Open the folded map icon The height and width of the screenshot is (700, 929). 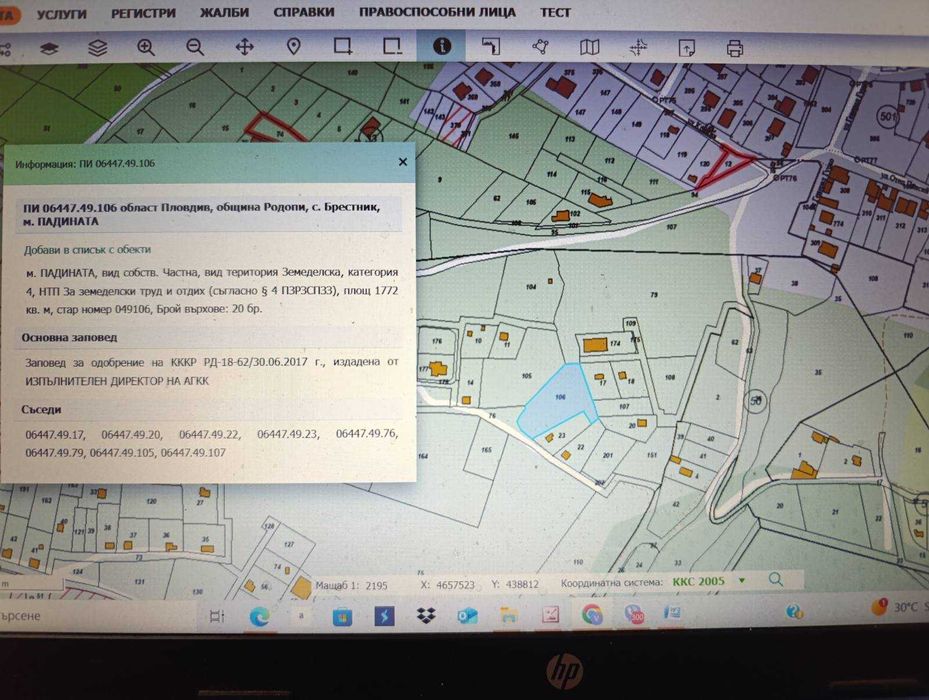pyautogui.click(x=590, y=47)
